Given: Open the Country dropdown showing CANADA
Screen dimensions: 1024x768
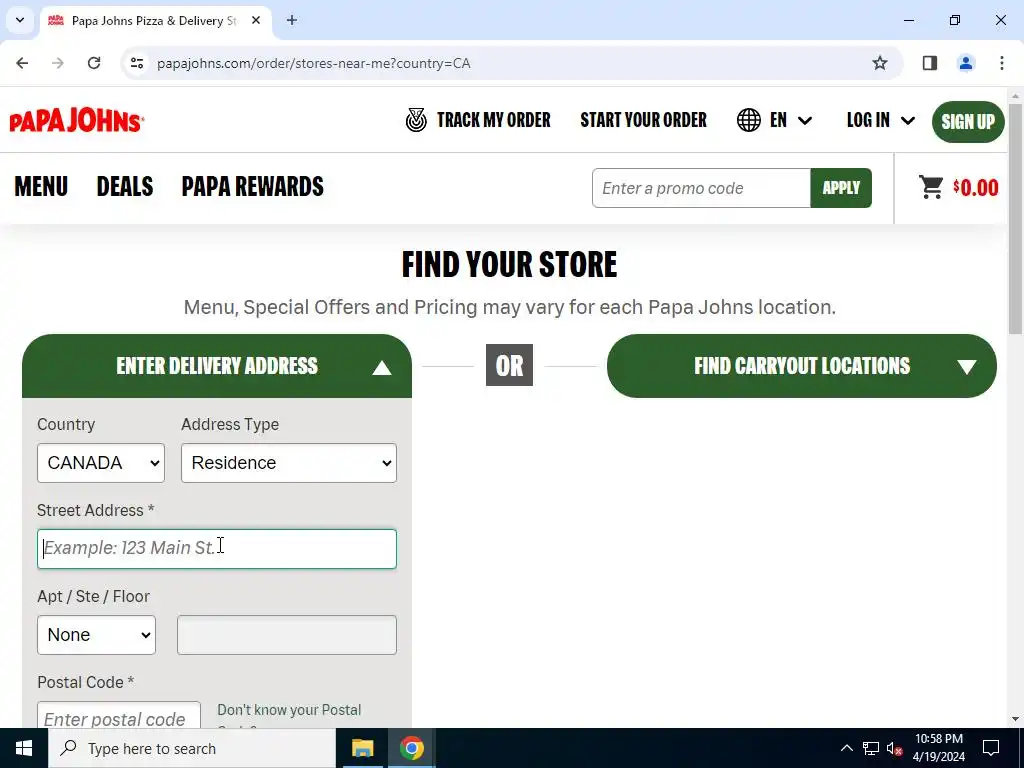Looking at the screenshot, I should click(x=101, y=463).
